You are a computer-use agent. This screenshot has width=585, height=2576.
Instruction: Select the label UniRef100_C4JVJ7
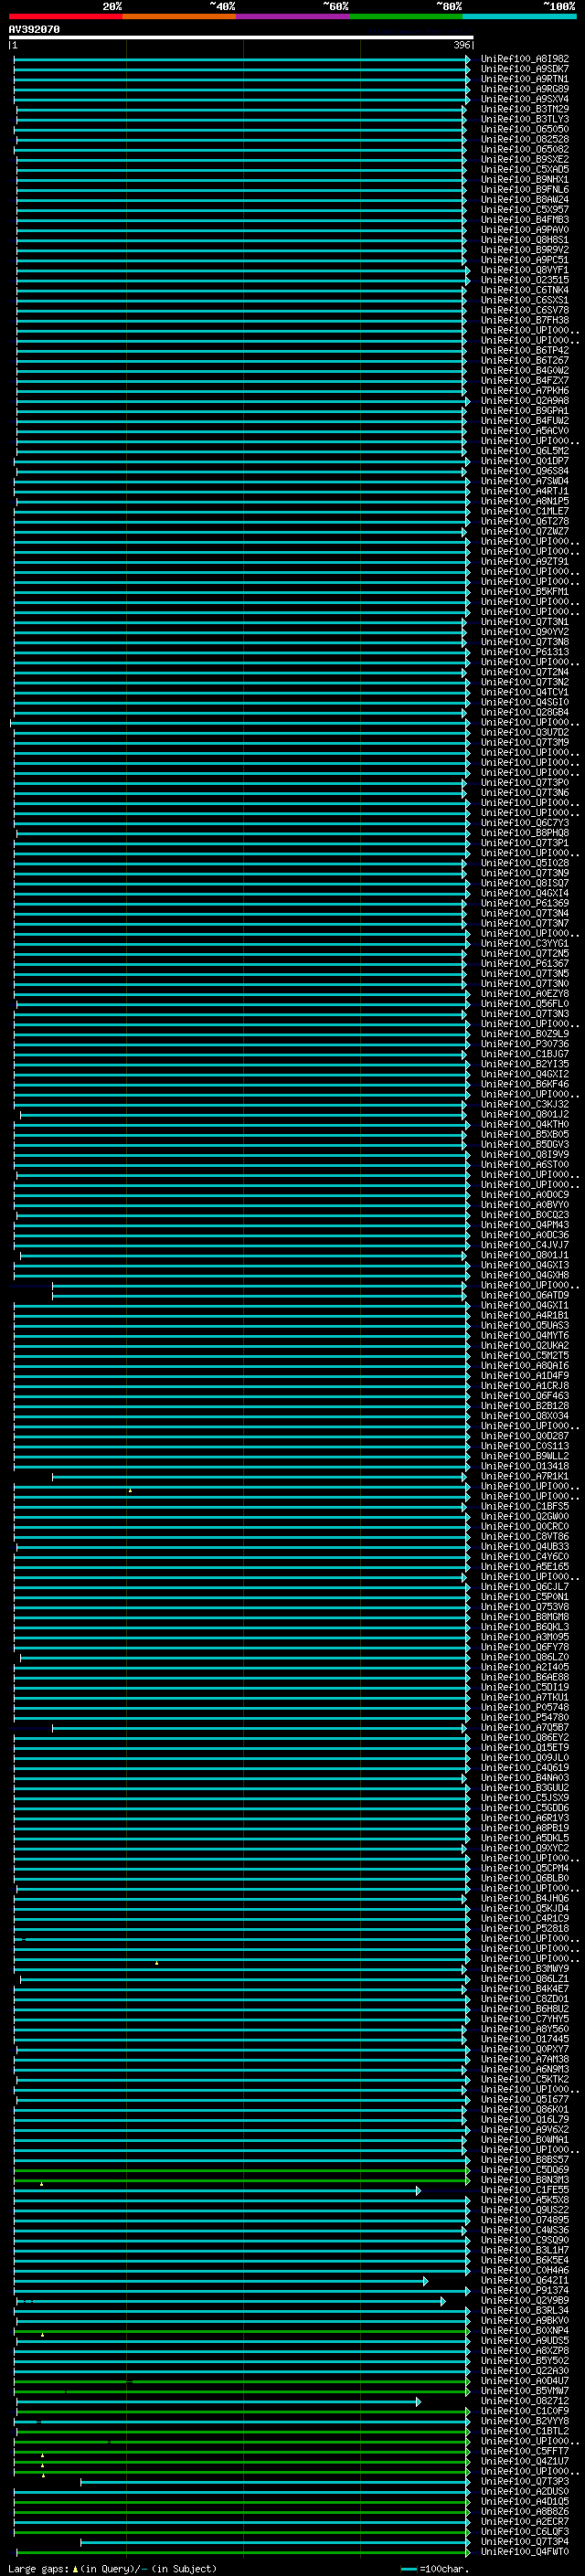coord(525,1245)
